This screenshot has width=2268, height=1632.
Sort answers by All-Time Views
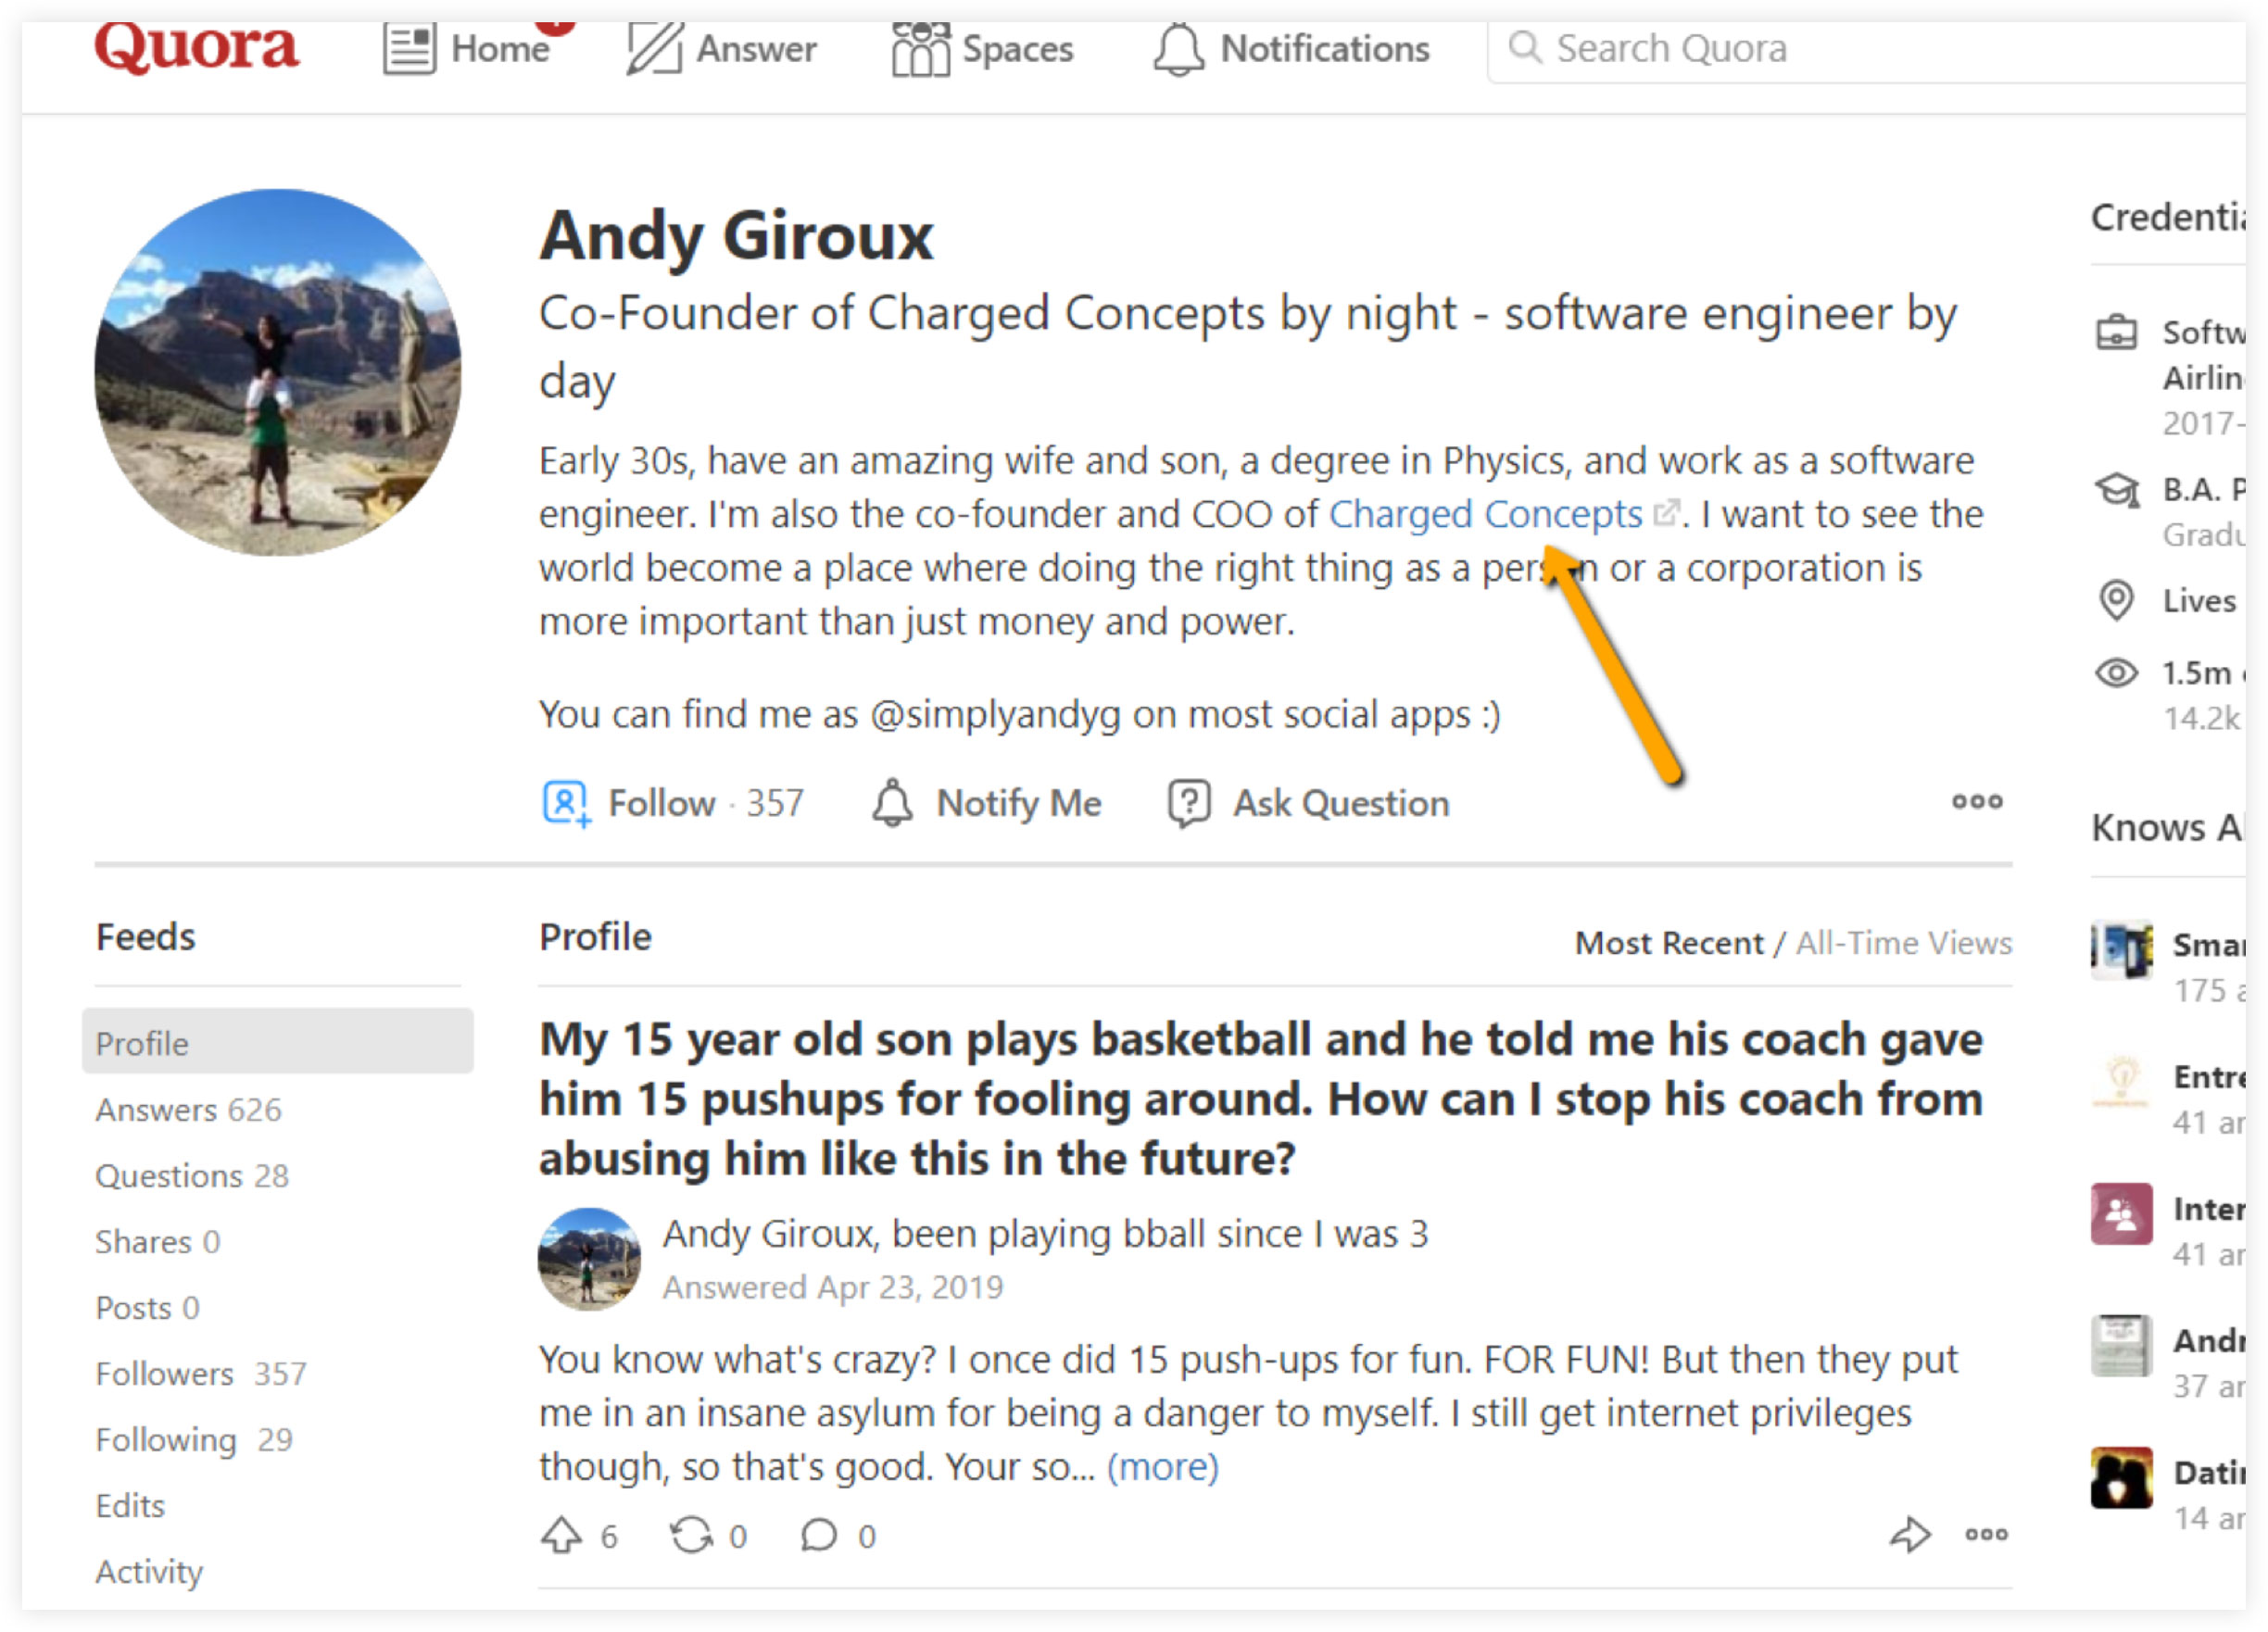click(x=1904, y=942)
